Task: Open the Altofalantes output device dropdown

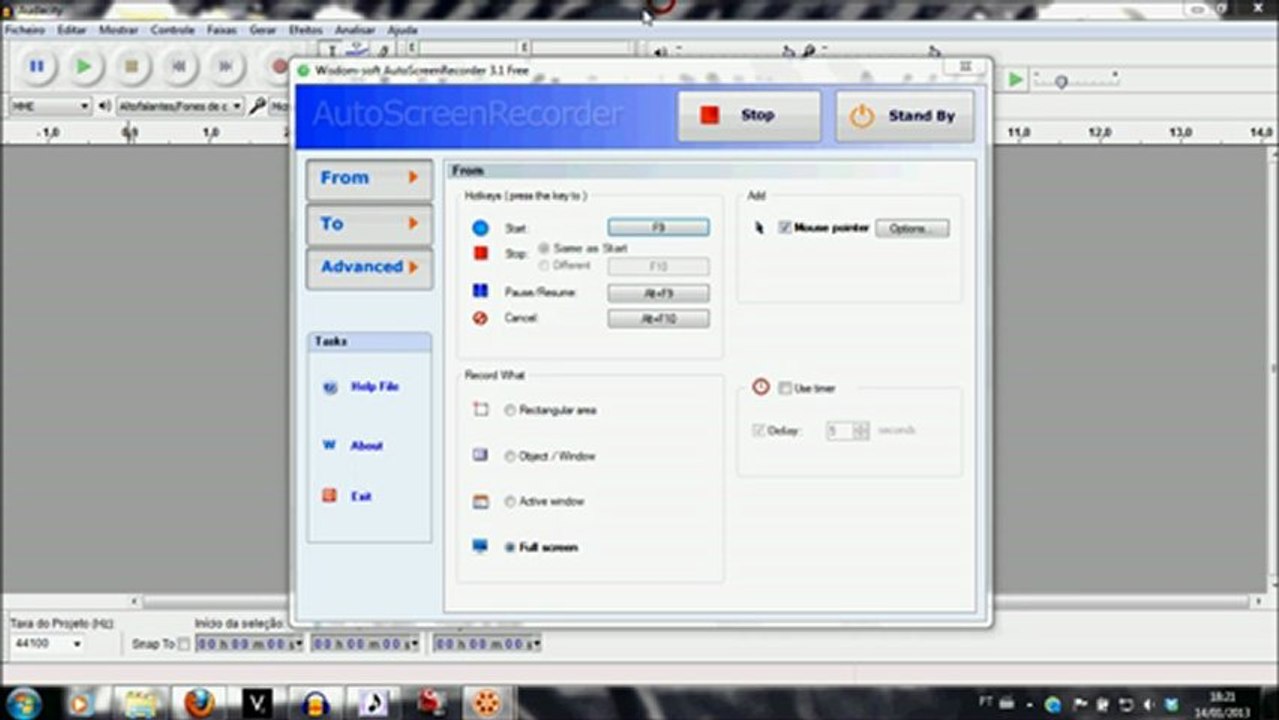Action: tap(180, 106)
